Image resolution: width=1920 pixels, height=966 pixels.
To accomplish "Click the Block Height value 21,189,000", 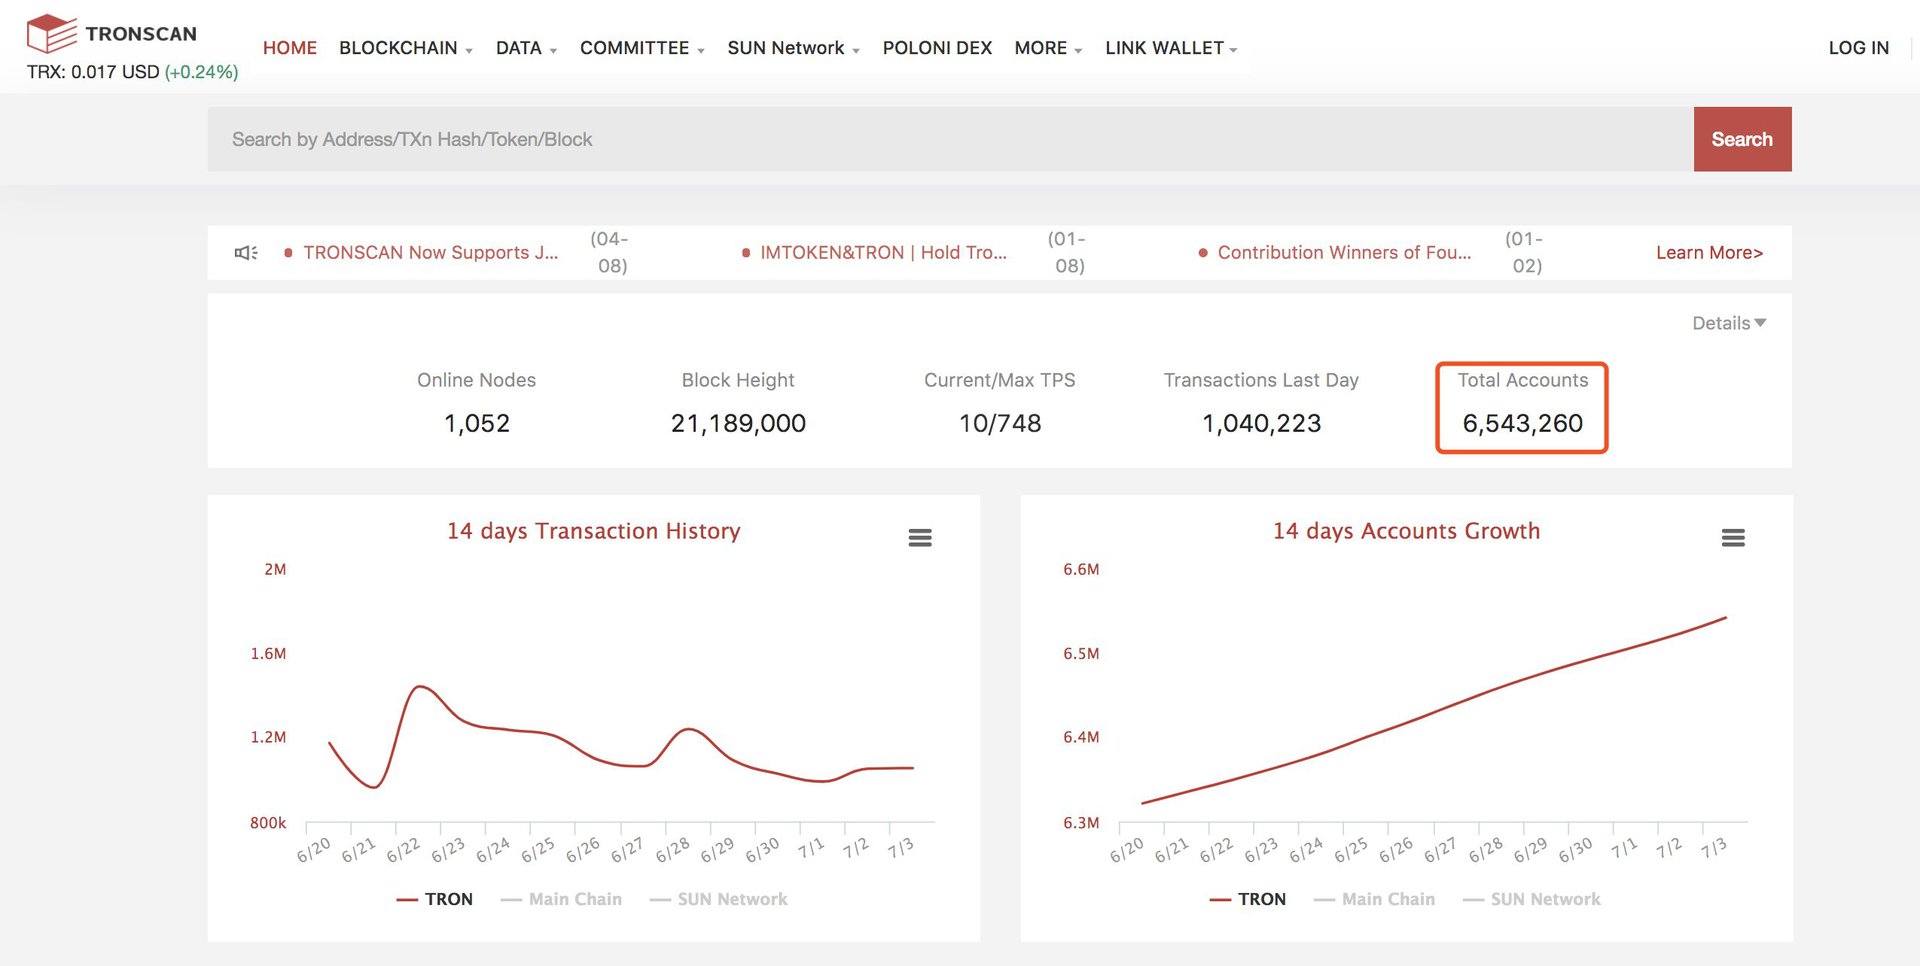I will (738, 424).
